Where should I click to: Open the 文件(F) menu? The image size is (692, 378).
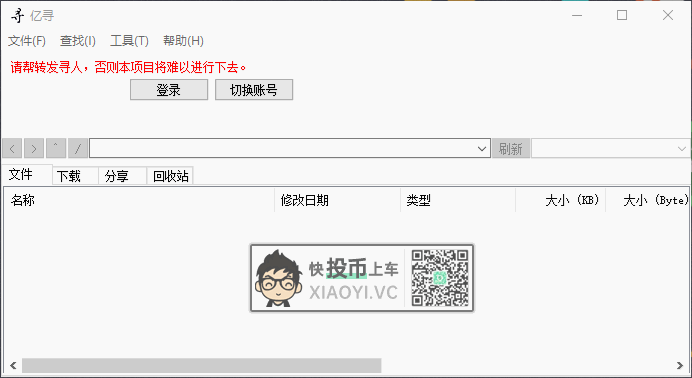[x=27, y=41]
